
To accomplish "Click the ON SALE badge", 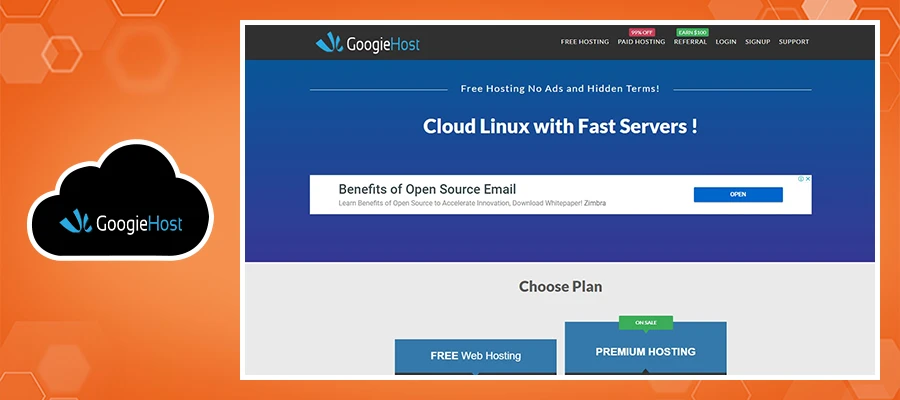I will (645, 322).
